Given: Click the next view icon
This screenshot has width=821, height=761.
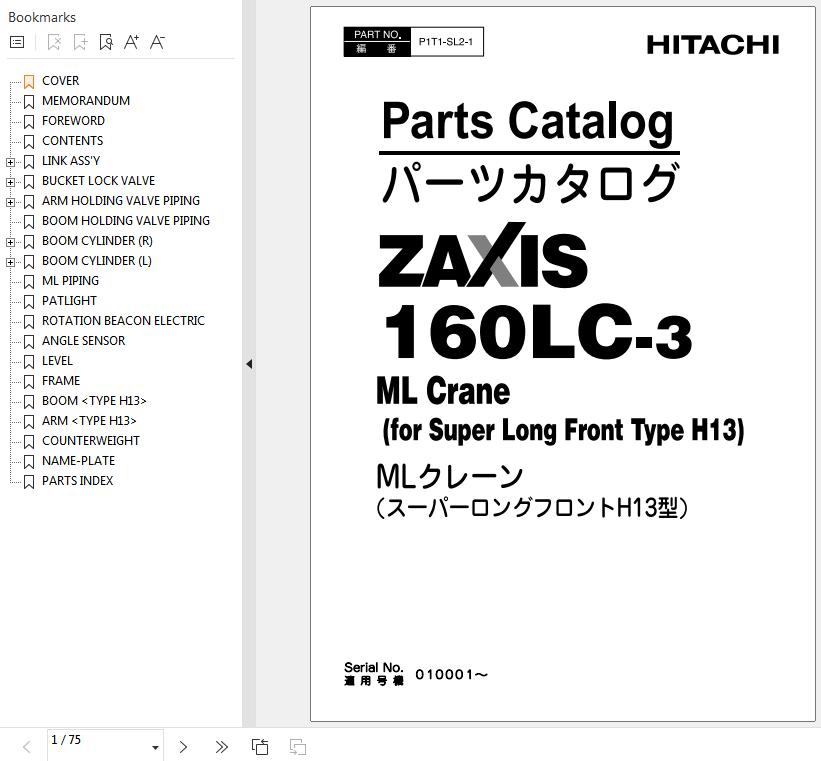Looking at the screenshot, I should click(298, 747).
